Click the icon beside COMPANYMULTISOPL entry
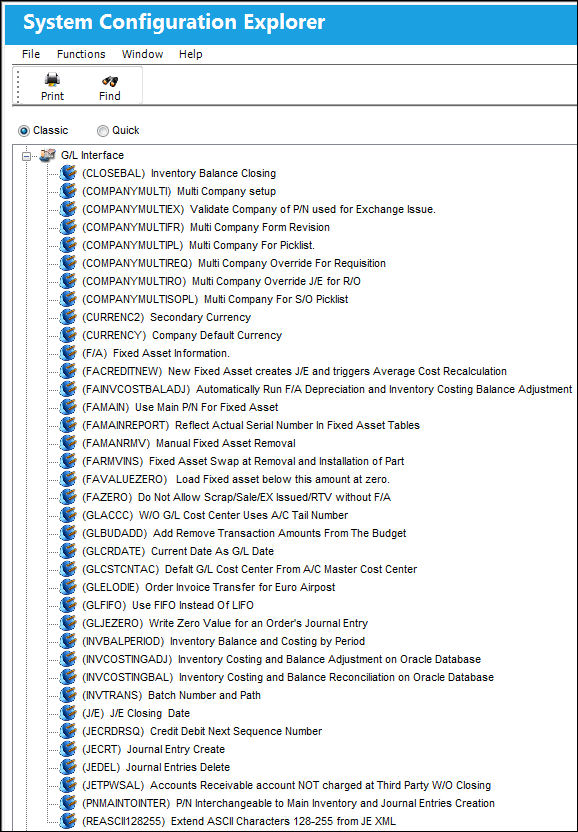Screen dimensions: 578x832 click(68, 299)
